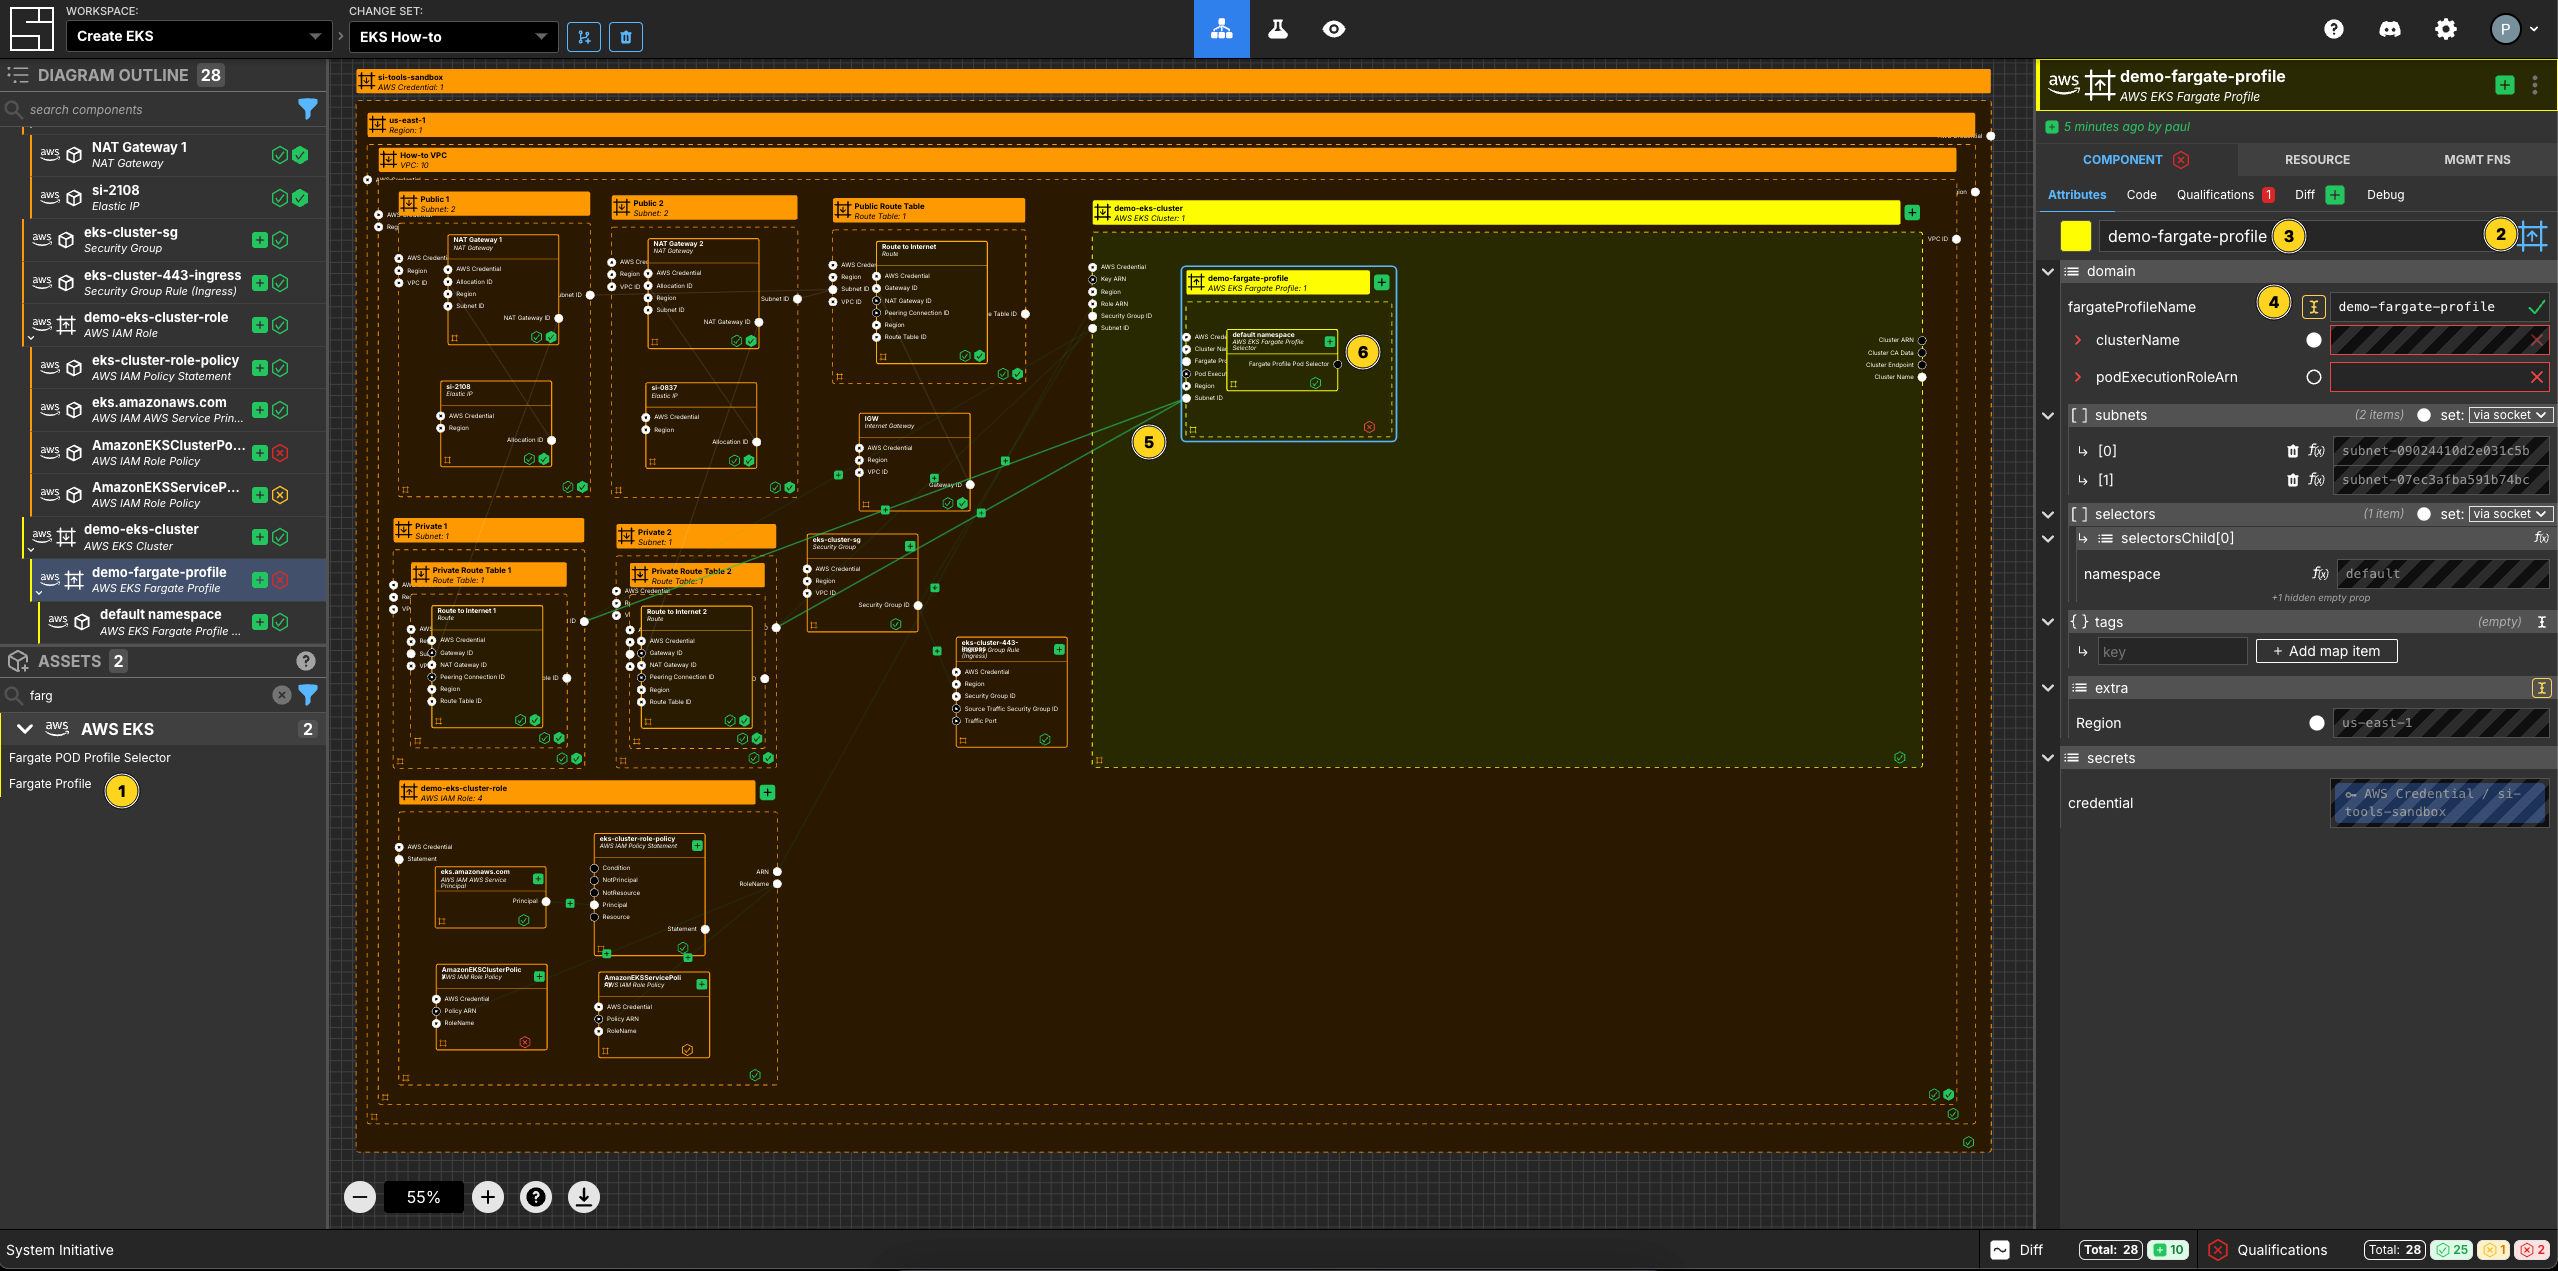Click the merge change set icon
Image resolution: width=2558 pixels, height=1271 pixels.
pyautogui.click(x=584, y=37)
